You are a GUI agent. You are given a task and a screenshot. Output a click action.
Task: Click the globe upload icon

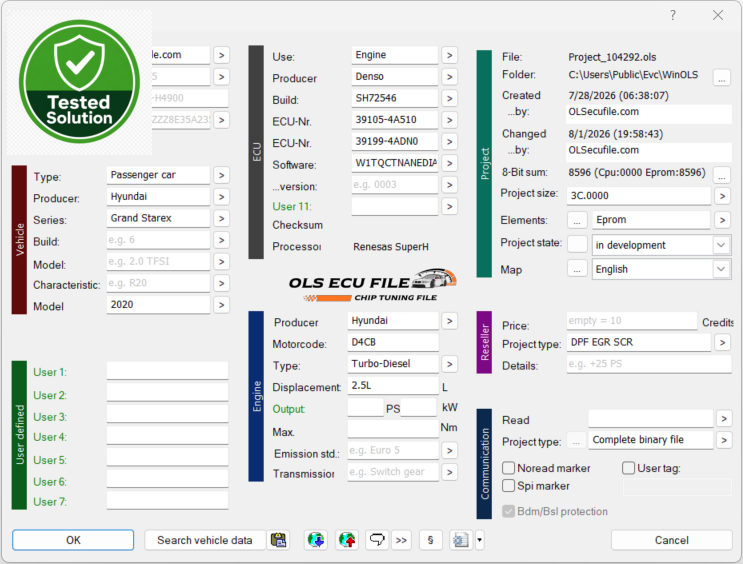pos(347,540)
